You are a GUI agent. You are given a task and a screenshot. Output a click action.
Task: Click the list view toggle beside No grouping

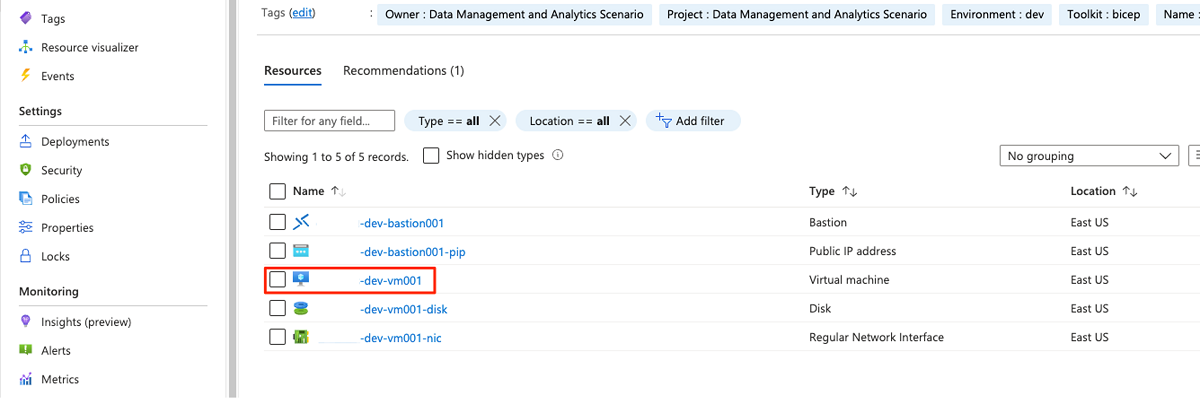point(1194,156)
